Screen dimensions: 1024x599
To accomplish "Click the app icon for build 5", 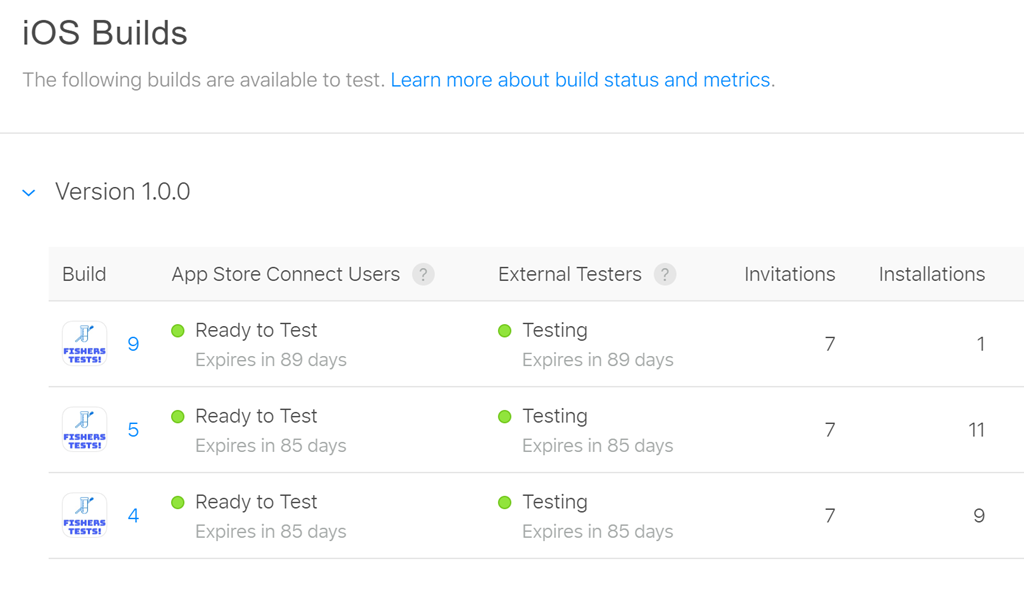I will 84,430.
